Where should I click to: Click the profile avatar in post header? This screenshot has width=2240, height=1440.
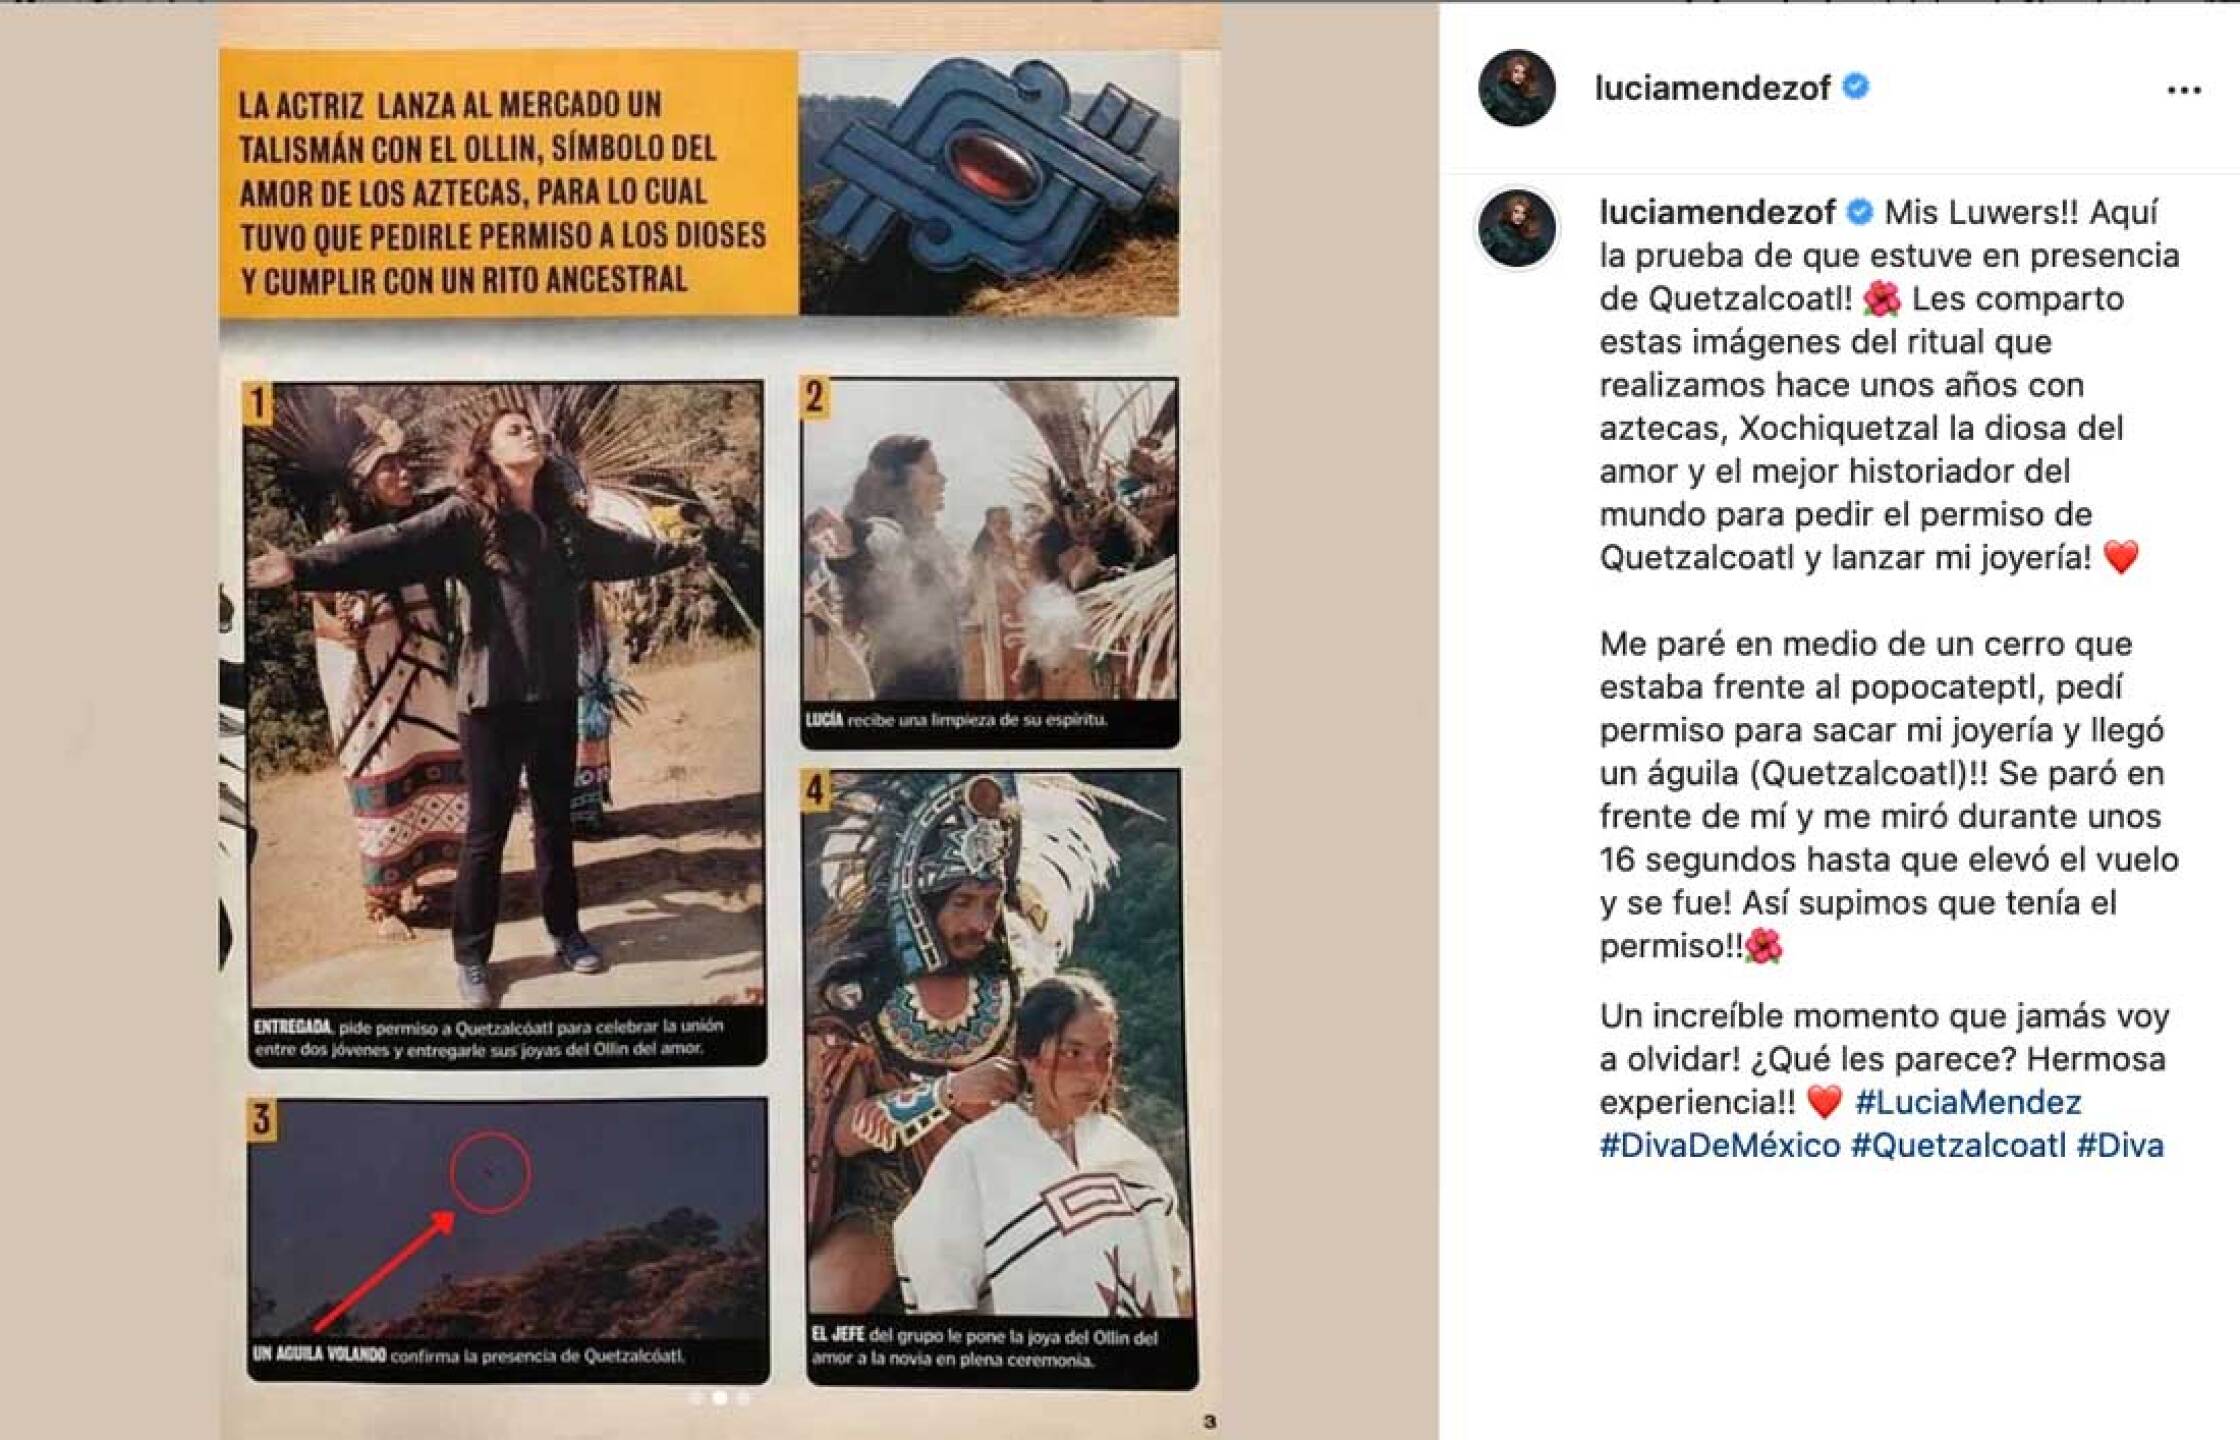pyautogui.click(x=1517, y=88)
